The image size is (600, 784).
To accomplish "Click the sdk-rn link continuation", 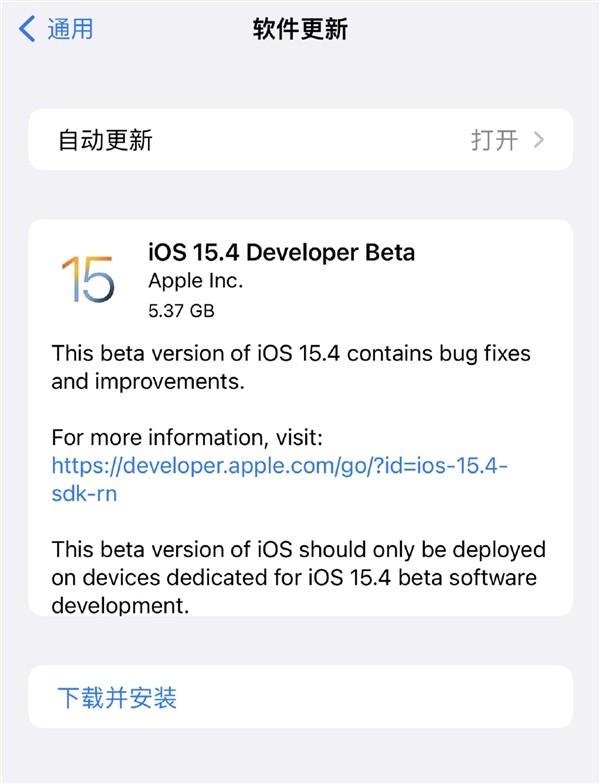I will [x=84, y=494].
